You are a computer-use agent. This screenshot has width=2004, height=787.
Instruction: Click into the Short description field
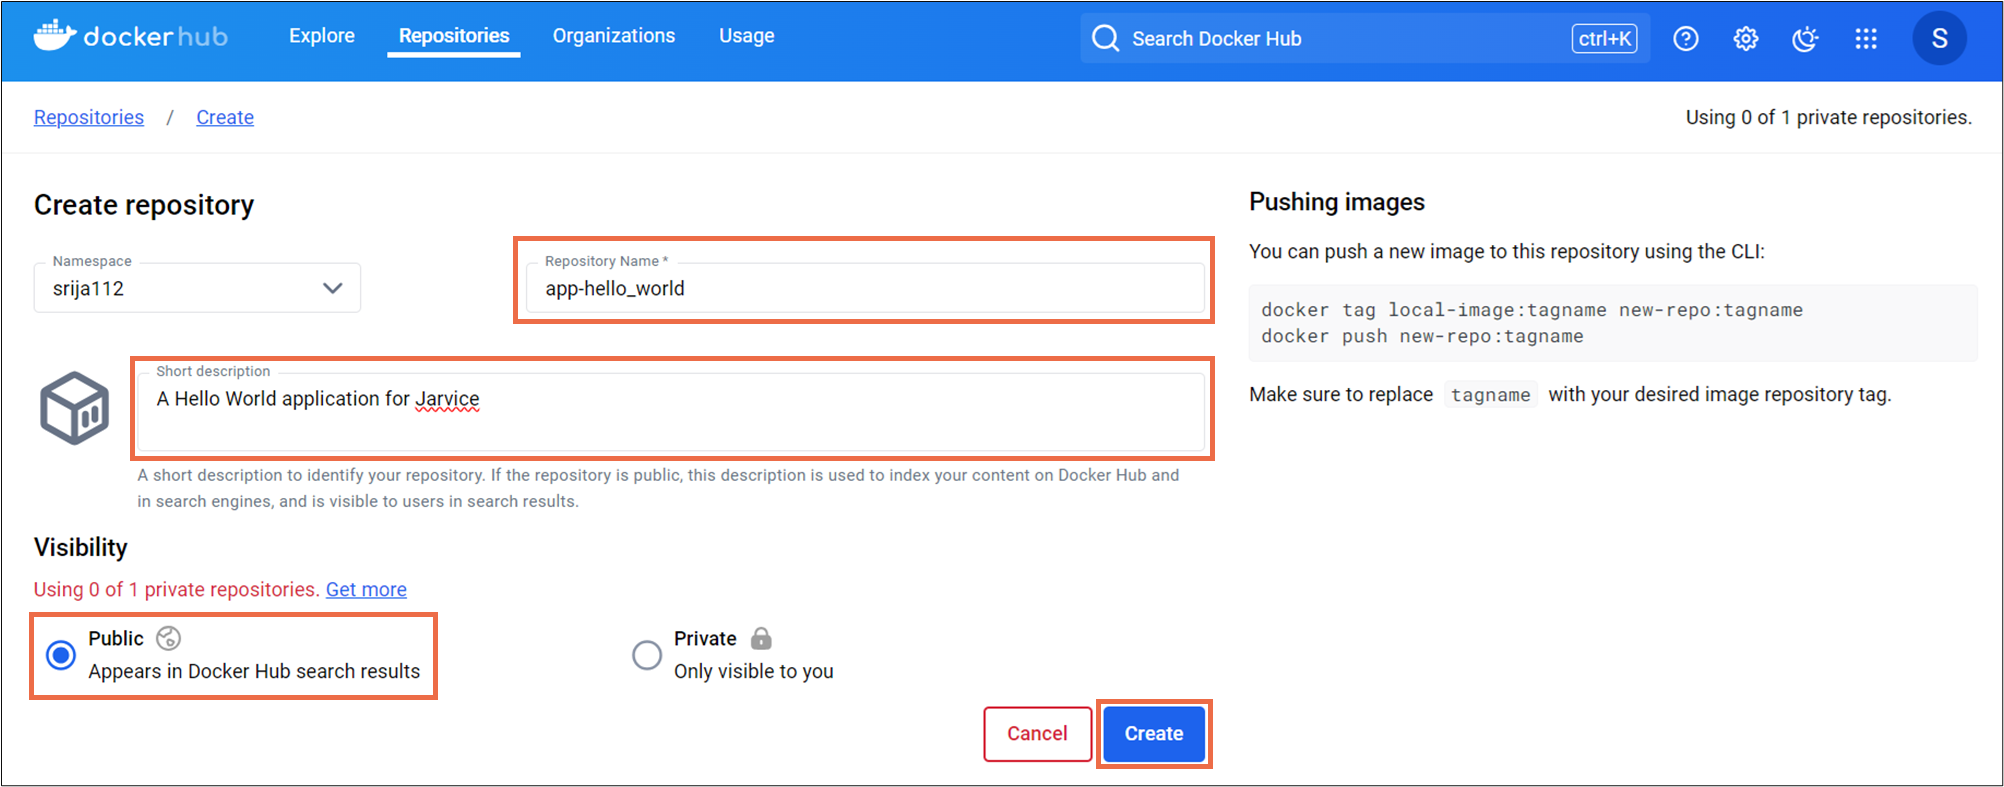671,411
